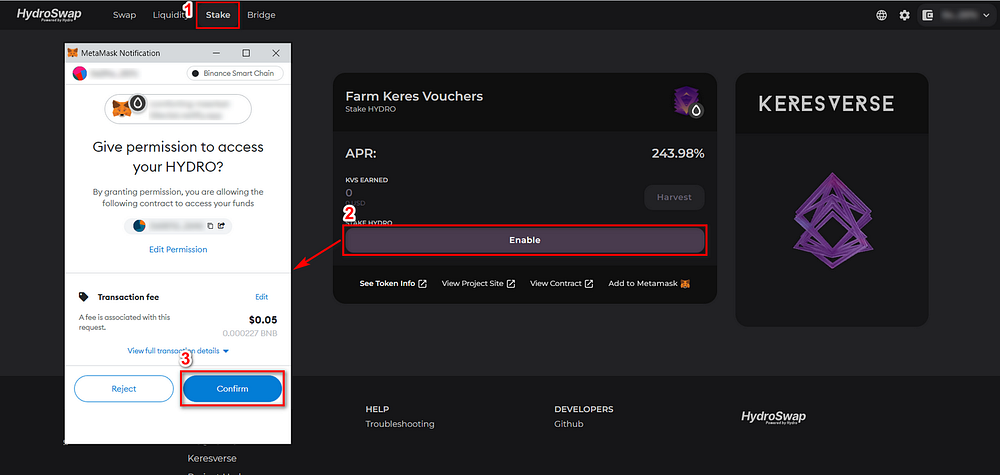This screenshot has width=1000, height=475.
Task: Open the language globe icon in header
Action: (881, 15)
